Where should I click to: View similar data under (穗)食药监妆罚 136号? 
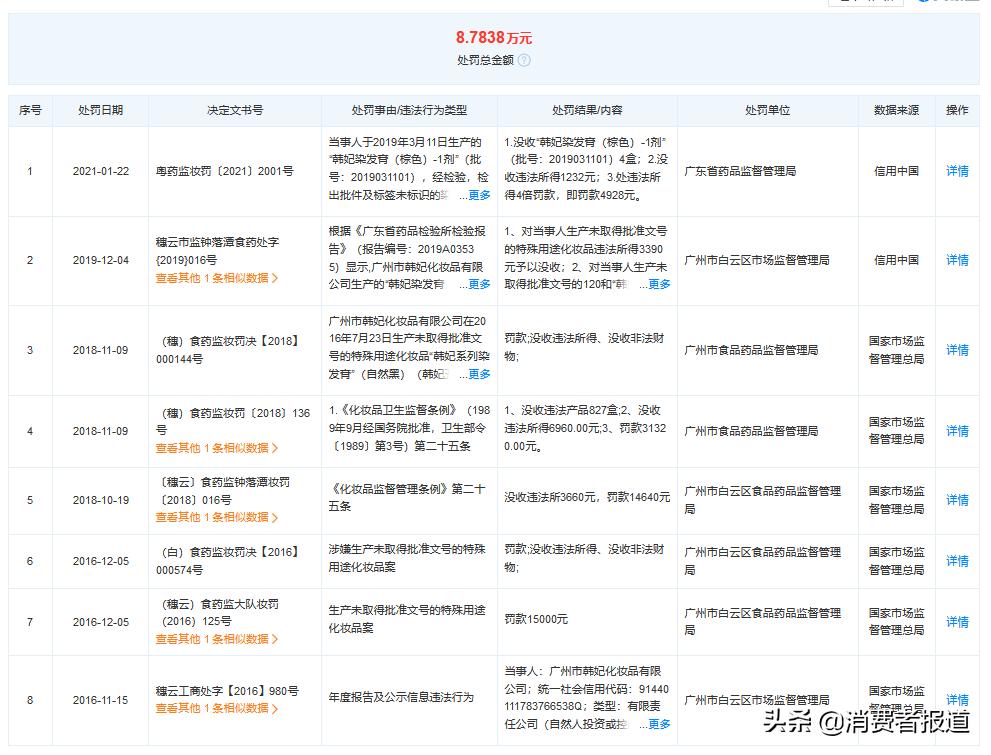[217, 448]
